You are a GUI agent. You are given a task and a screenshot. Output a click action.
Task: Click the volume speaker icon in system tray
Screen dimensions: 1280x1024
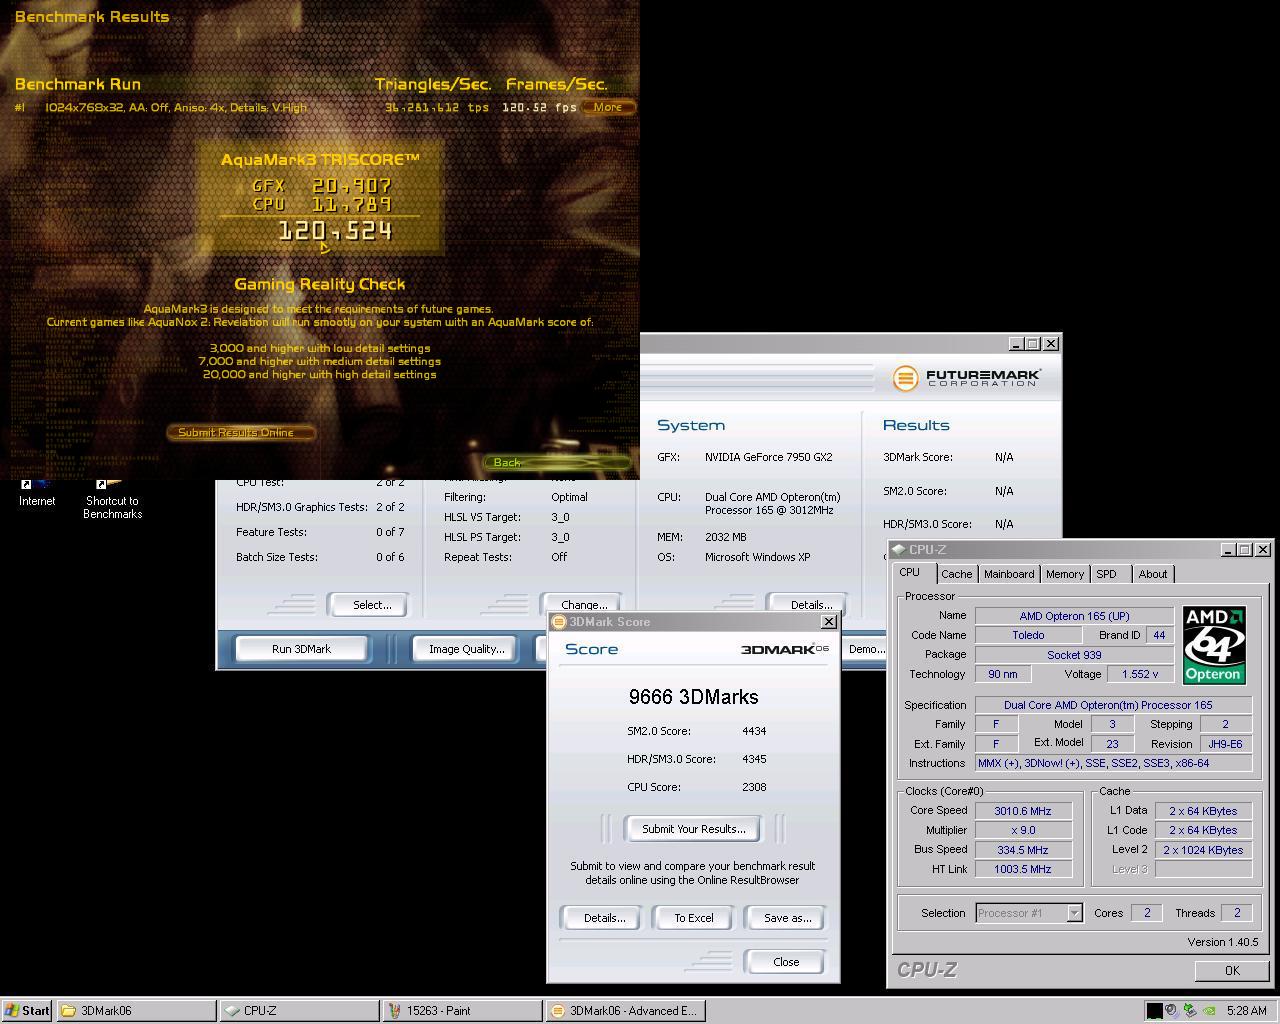point(1171,1010)
